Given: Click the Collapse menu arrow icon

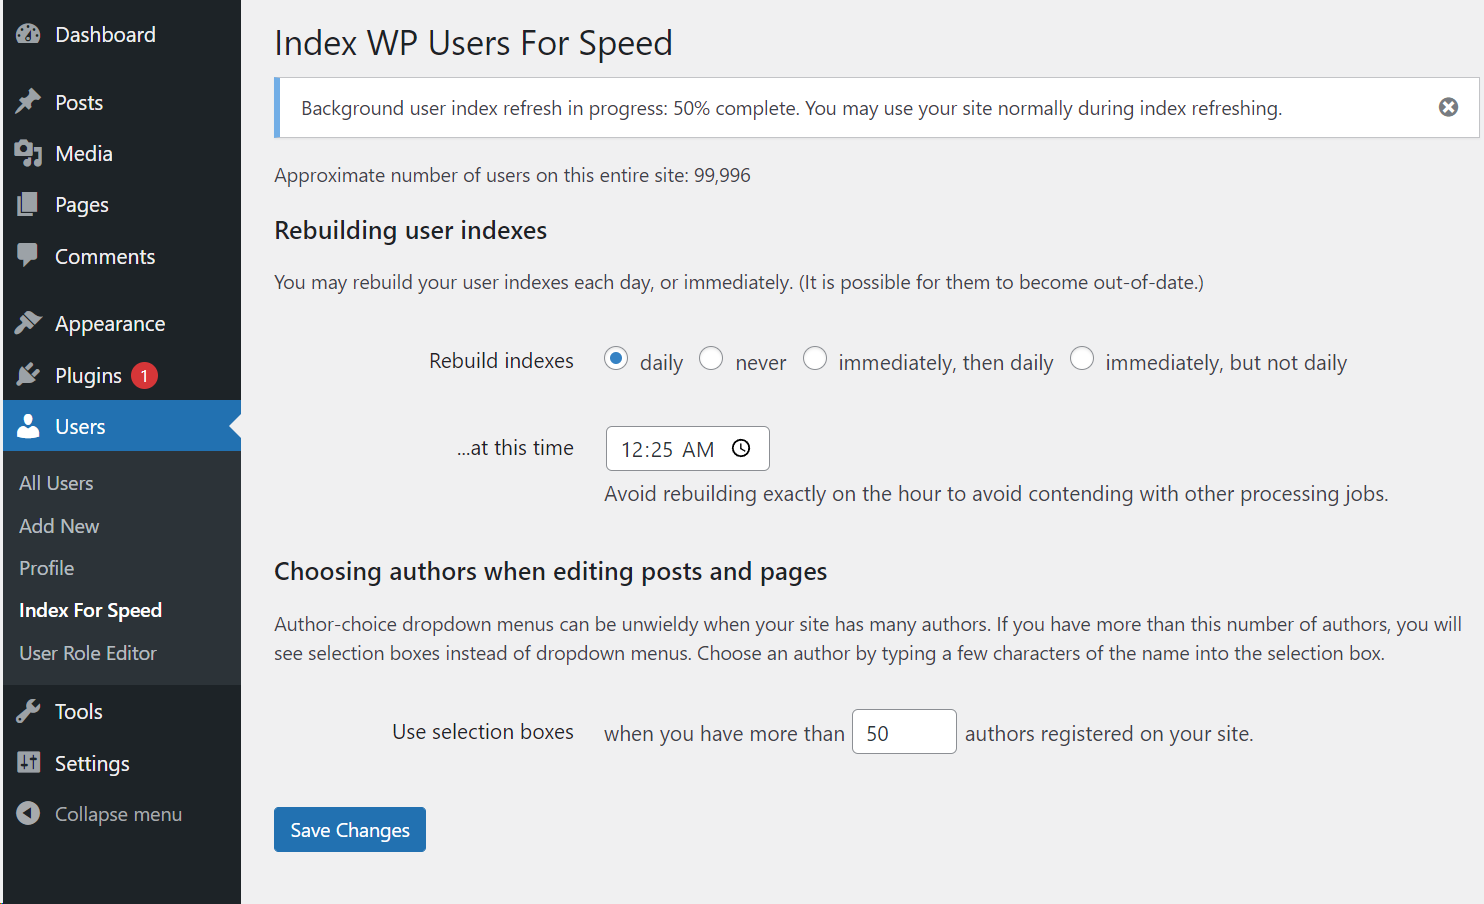Looking at the screenshot, I should pyautogui.click(x=28, y=814).
